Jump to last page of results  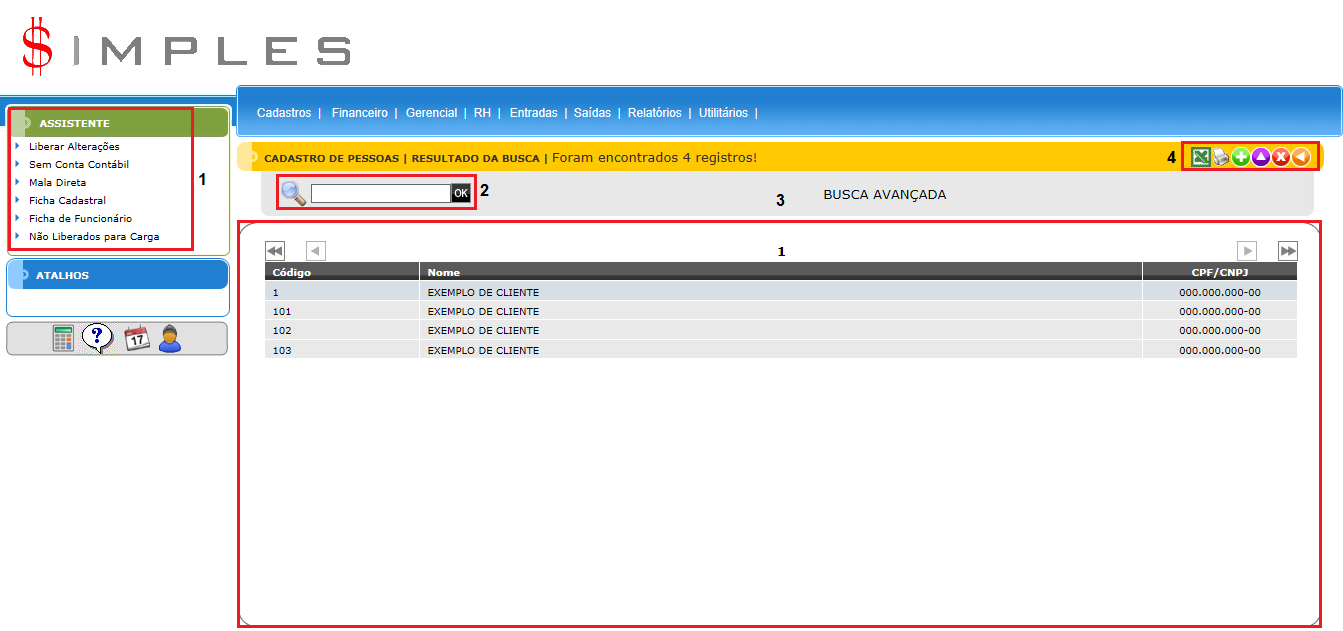pos(1288,251)
